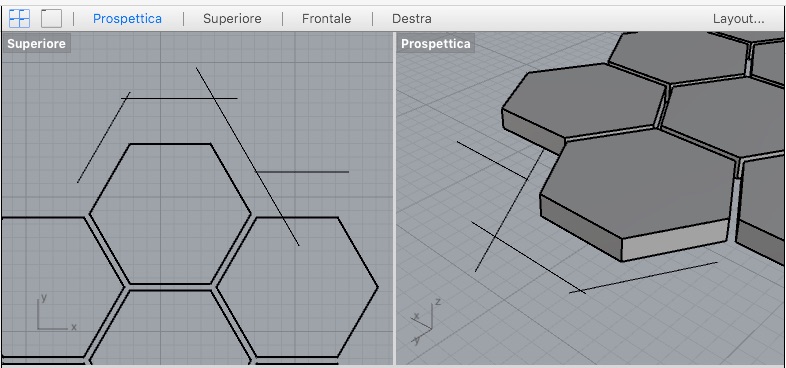Switch to the four-viewport layout icon

click(x=20, y=19)
